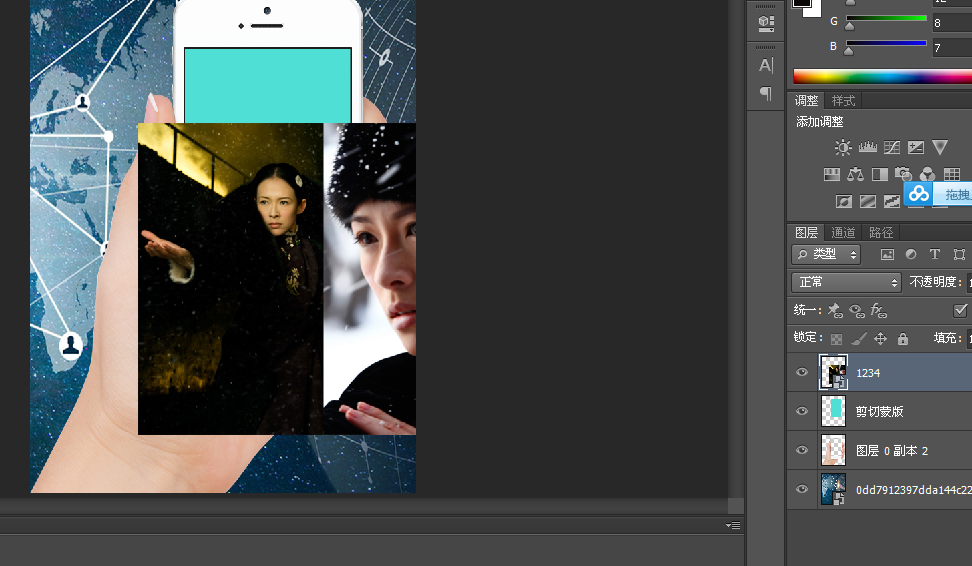Viewport: 972px width, 566px height.
Task: Select the 剪切蒙版 layer thumbnail
Action: coord(833,411)
